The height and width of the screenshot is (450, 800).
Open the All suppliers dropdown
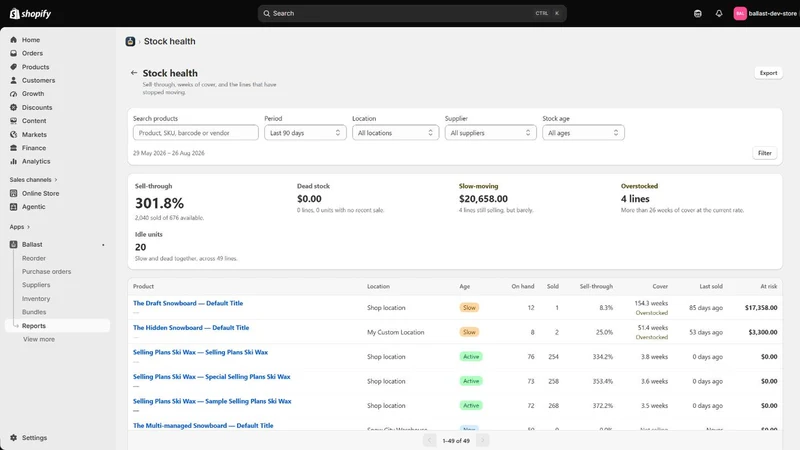point(490,133)
